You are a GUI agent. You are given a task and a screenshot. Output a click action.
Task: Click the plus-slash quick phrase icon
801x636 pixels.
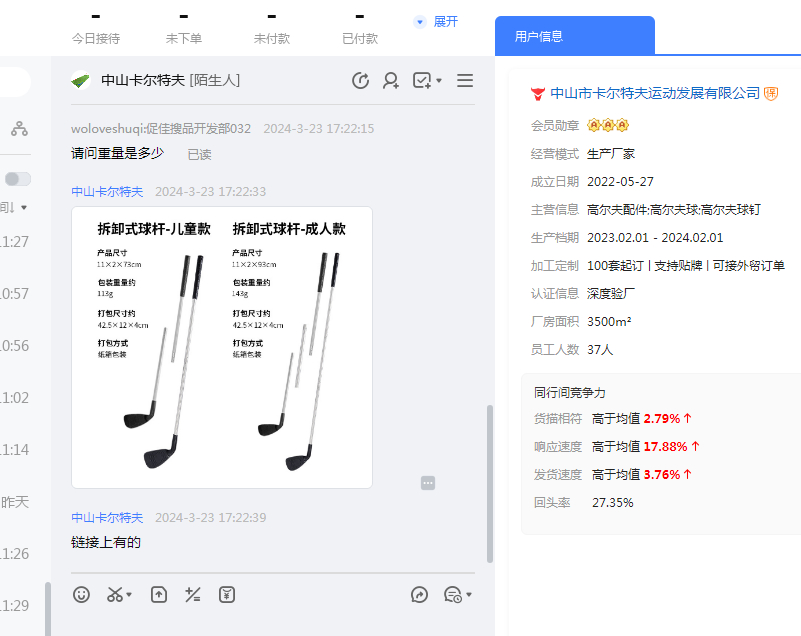[193, 595]
